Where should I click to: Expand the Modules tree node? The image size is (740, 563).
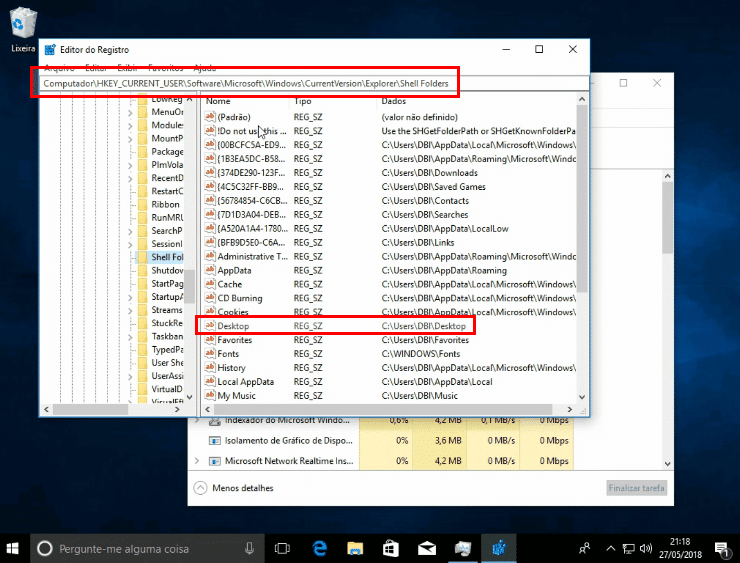[x=130, y=126]
